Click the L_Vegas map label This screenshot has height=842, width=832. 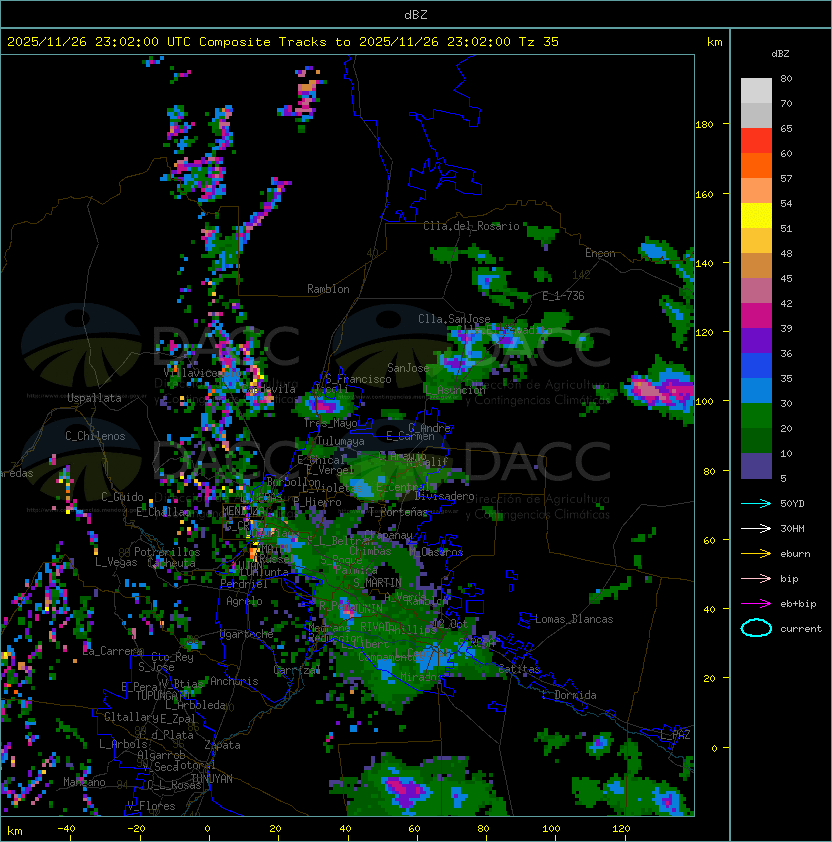coord(116,562)
